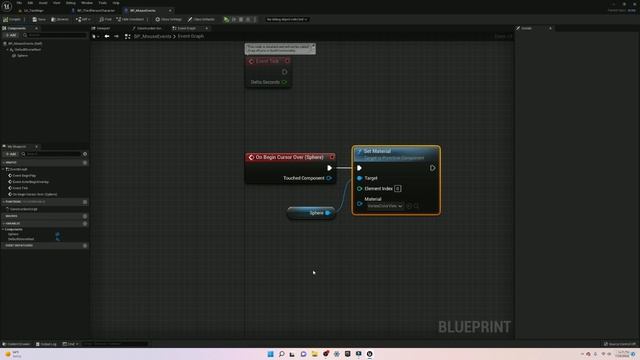
Task: Toggle visibility eye for DefaultSceneRoot variable
Action: point(58,239)
